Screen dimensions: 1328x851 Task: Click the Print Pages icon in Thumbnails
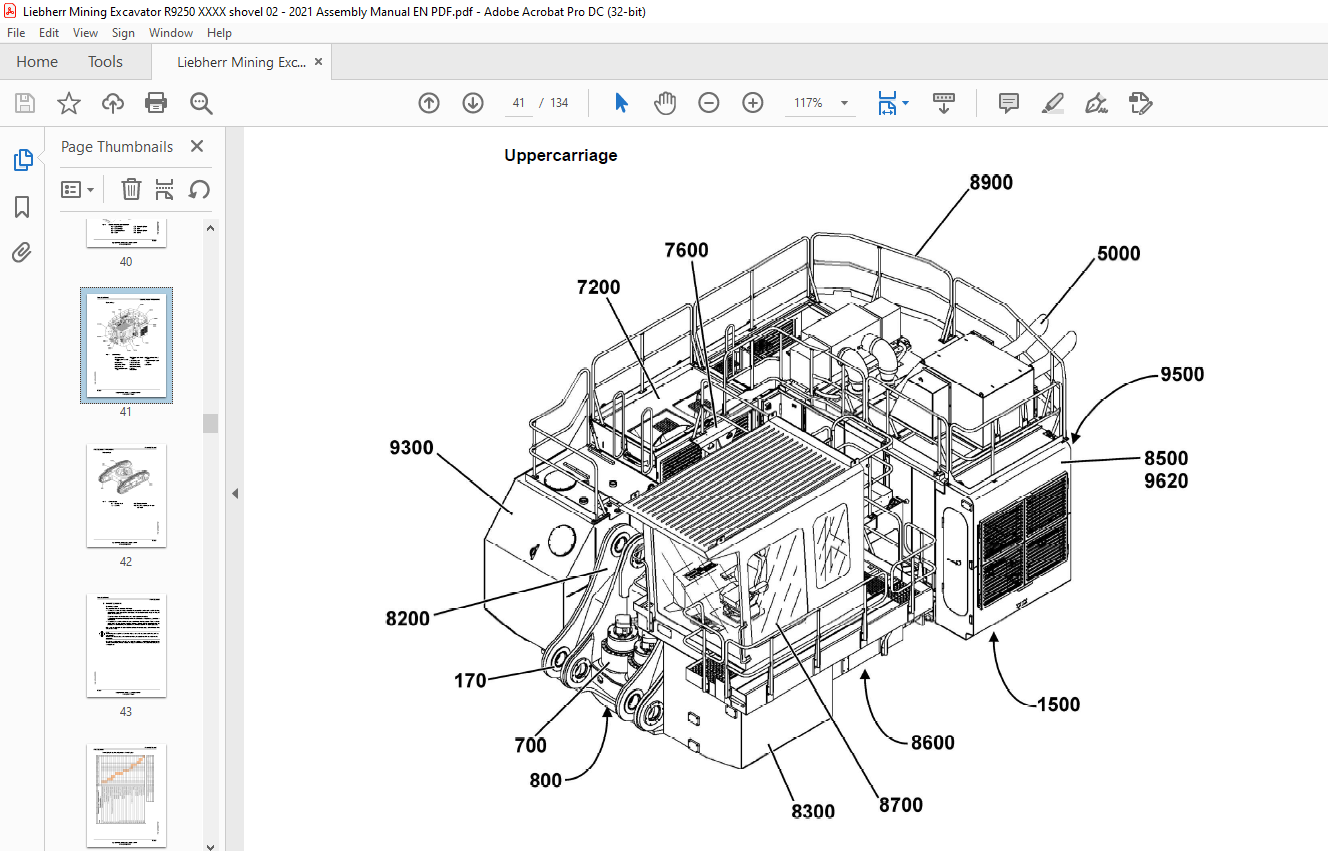click(165, 189)
